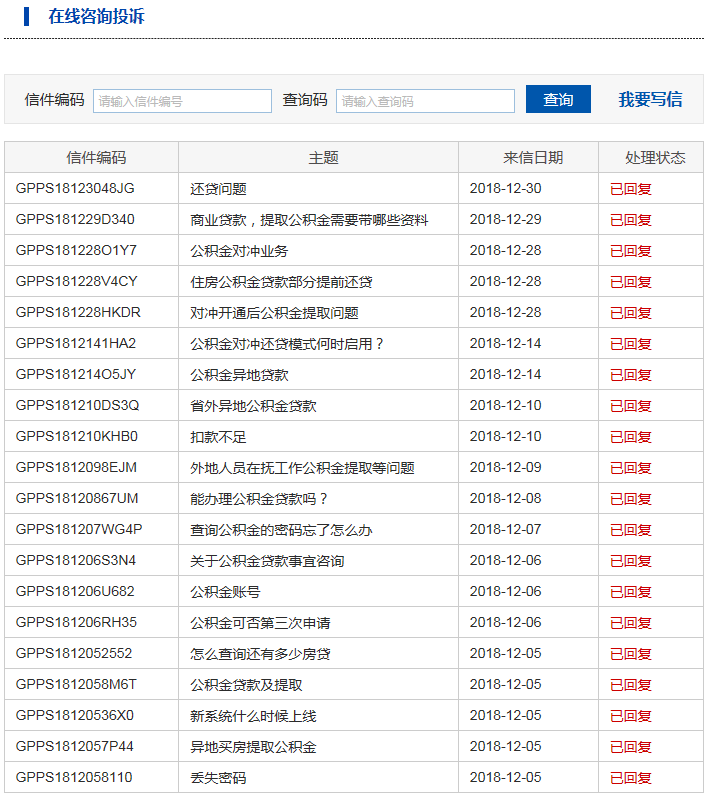Select code GPPS1812058110
Image resolution: width=707 pixels, height=795 pixels.
point(74,776)
